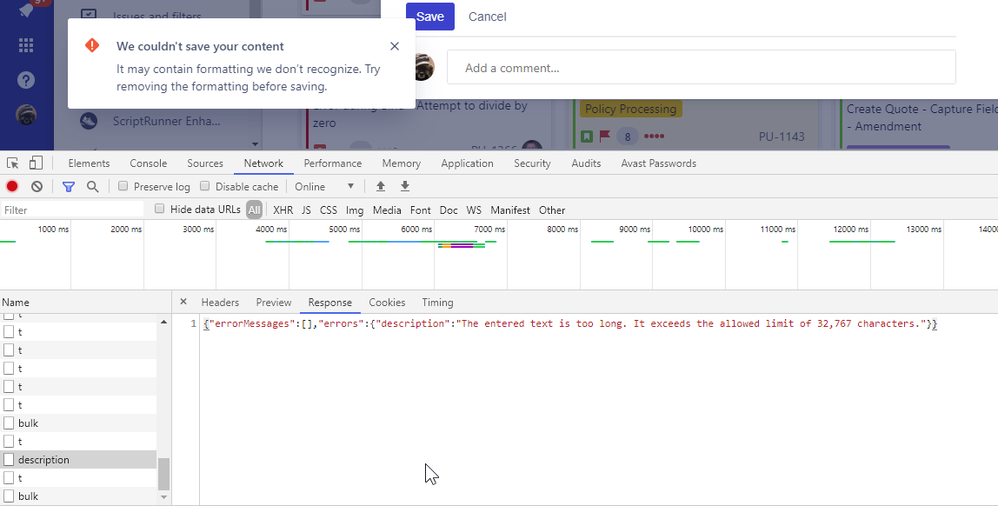Open the Memory tab
The height and width of the screenshot is (506, 998).
[401, 163]
